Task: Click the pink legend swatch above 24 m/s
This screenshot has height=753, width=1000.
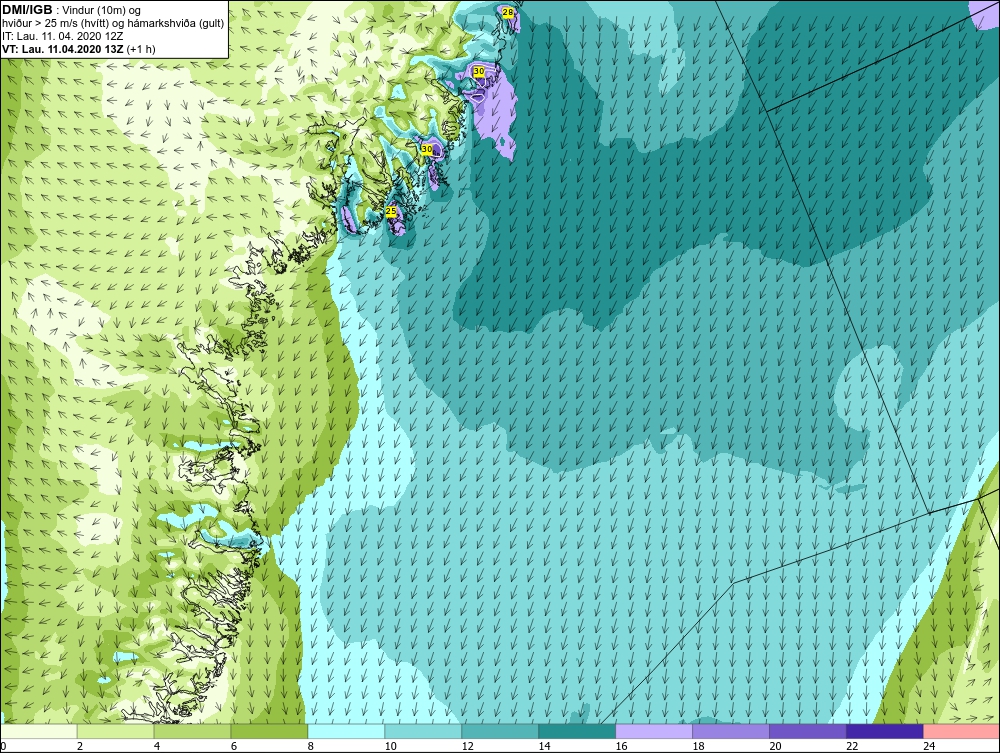Action: (x=961, y=731)
